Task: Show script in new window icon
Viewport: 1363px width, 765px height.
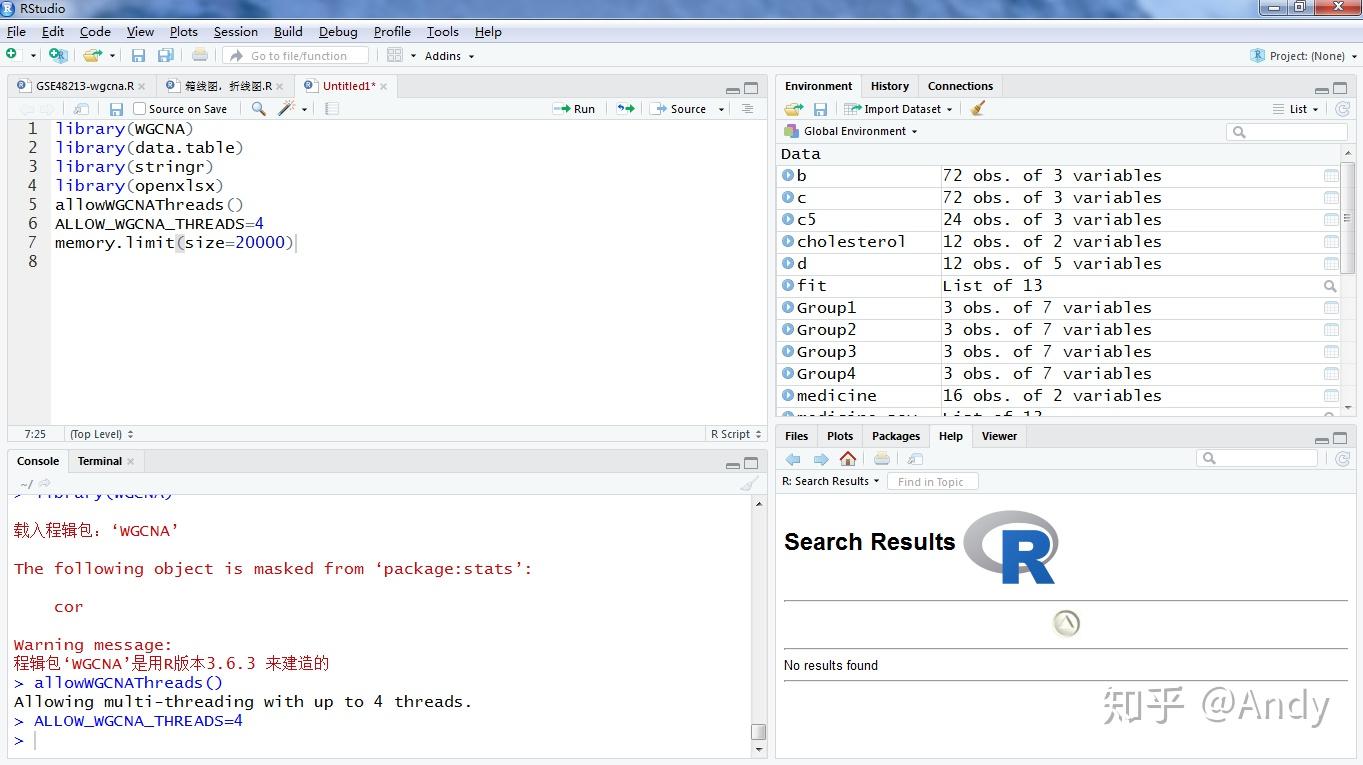Action: [x=82, y=109]
